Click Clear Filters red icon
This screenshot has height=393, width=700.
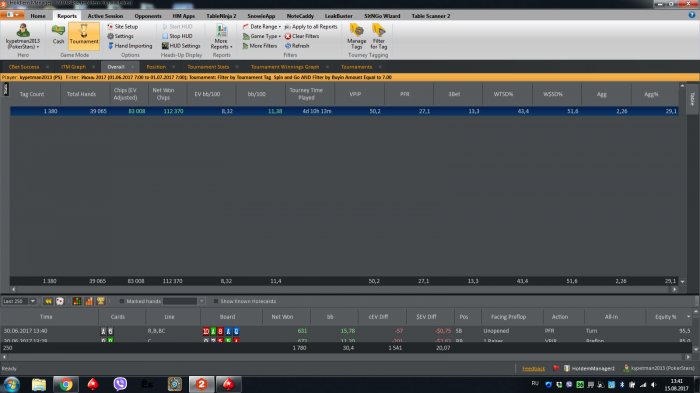click(288, 36)
